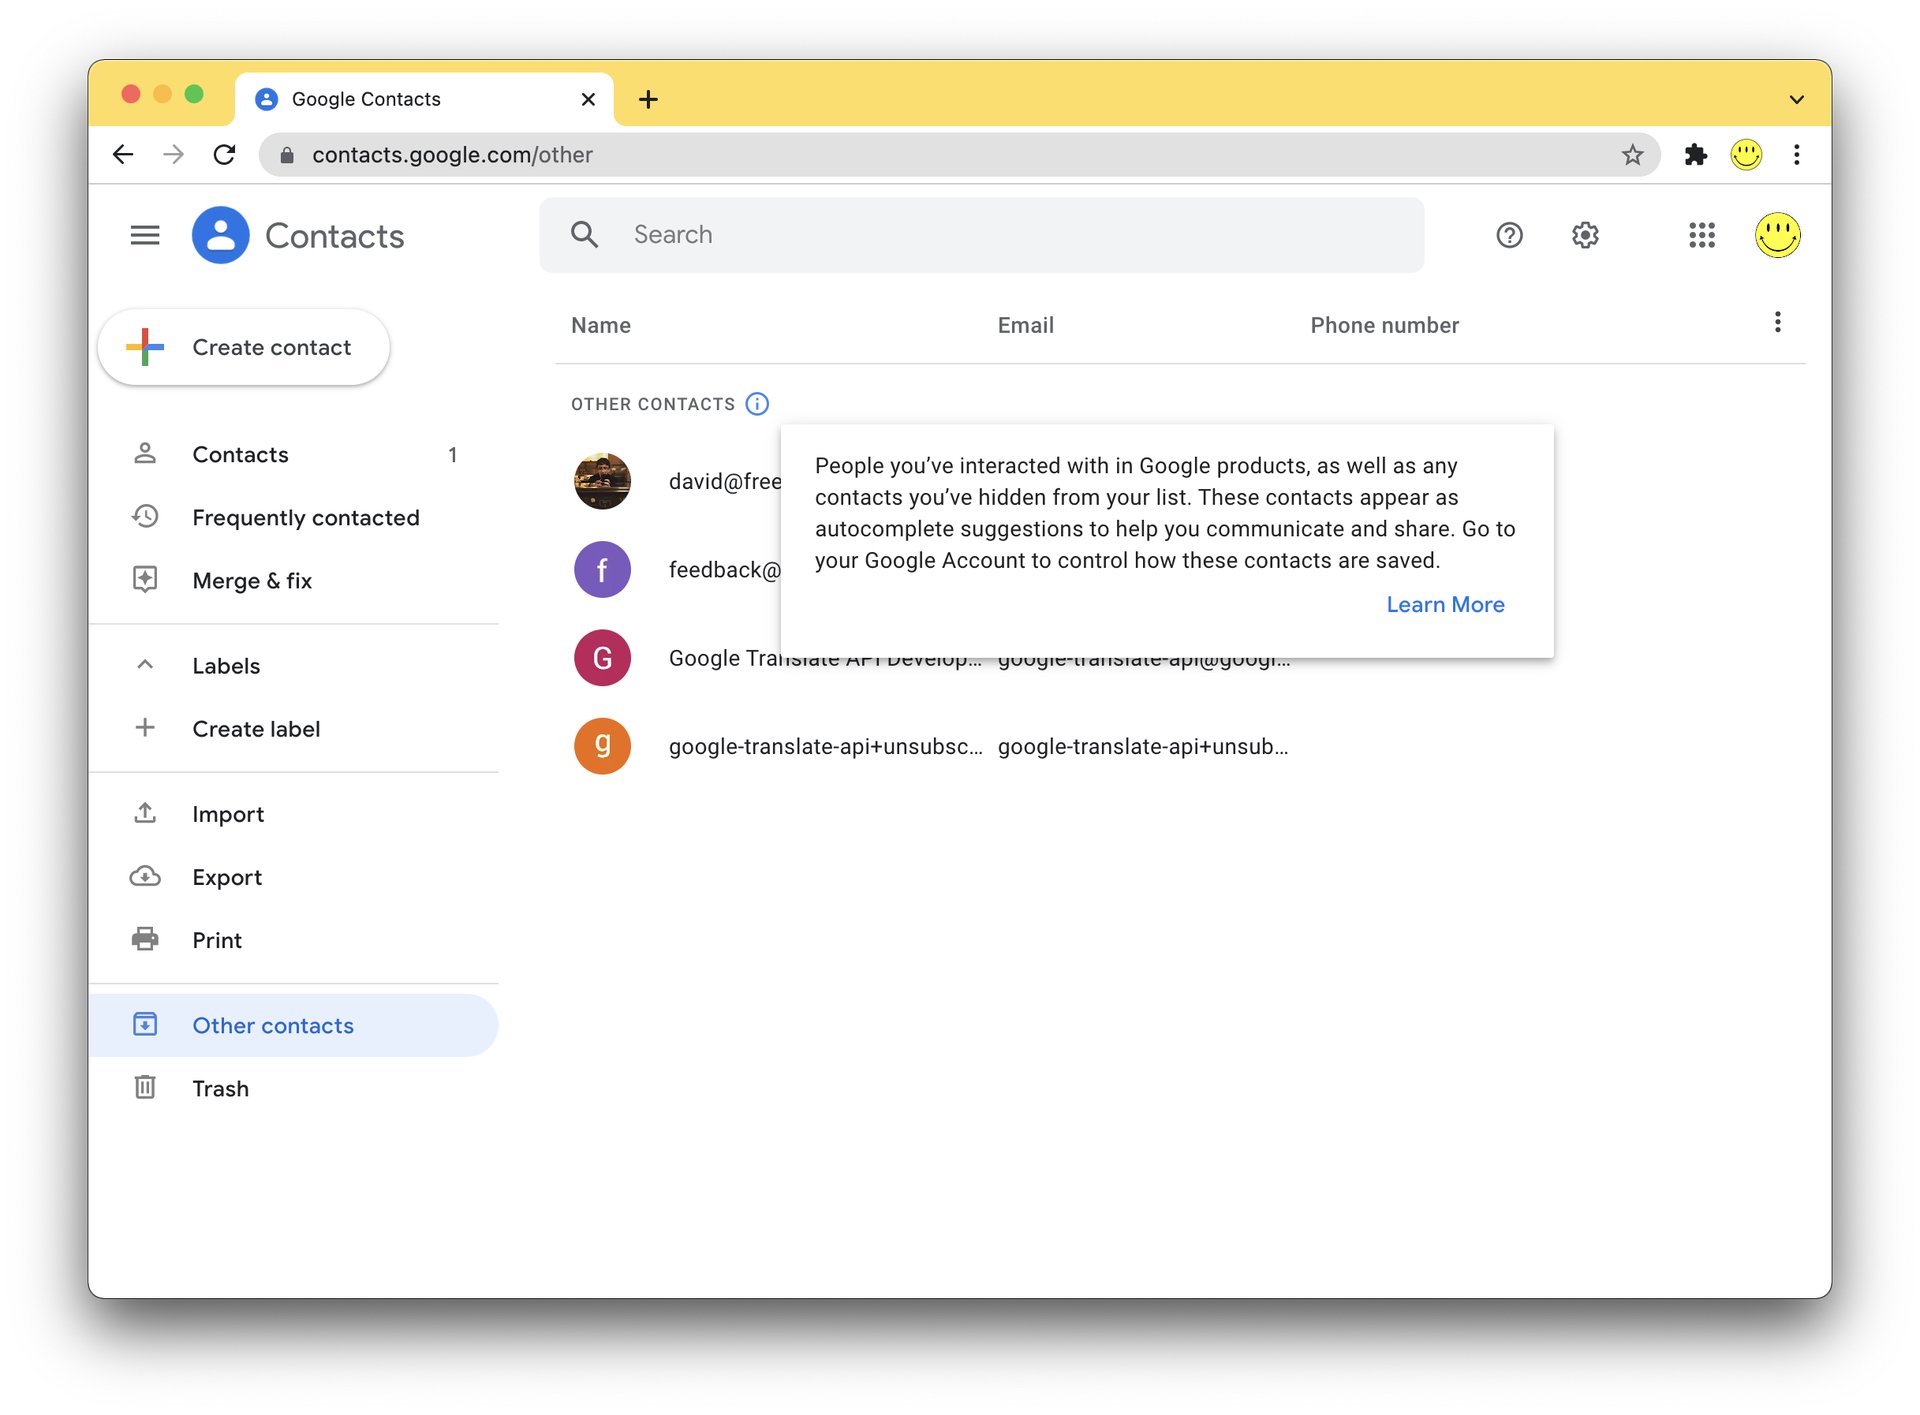Open google-translate-api+unsubsc… contact name

click(x=825, y=746)
